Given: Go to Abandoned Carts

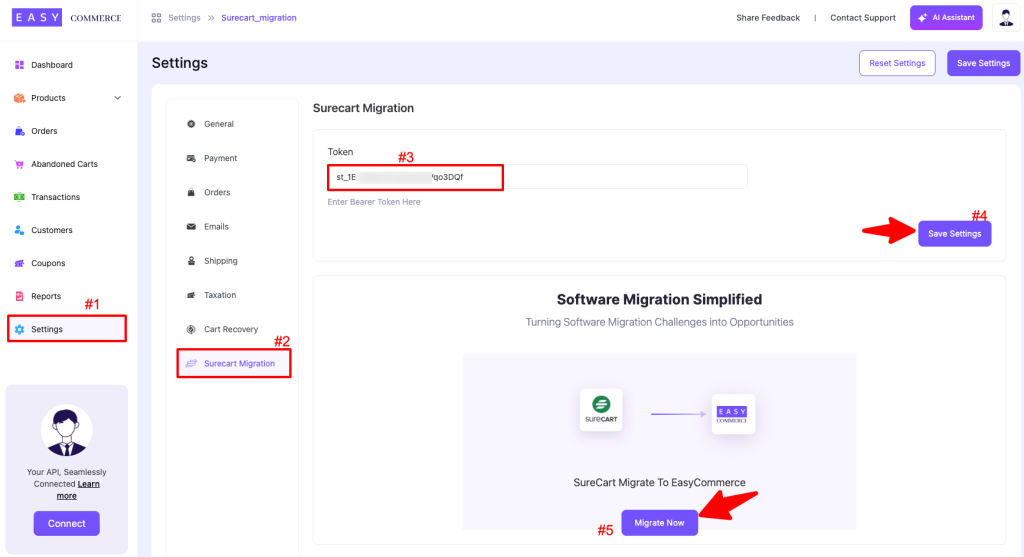Looking at the screenshot, I should [67, 164].
